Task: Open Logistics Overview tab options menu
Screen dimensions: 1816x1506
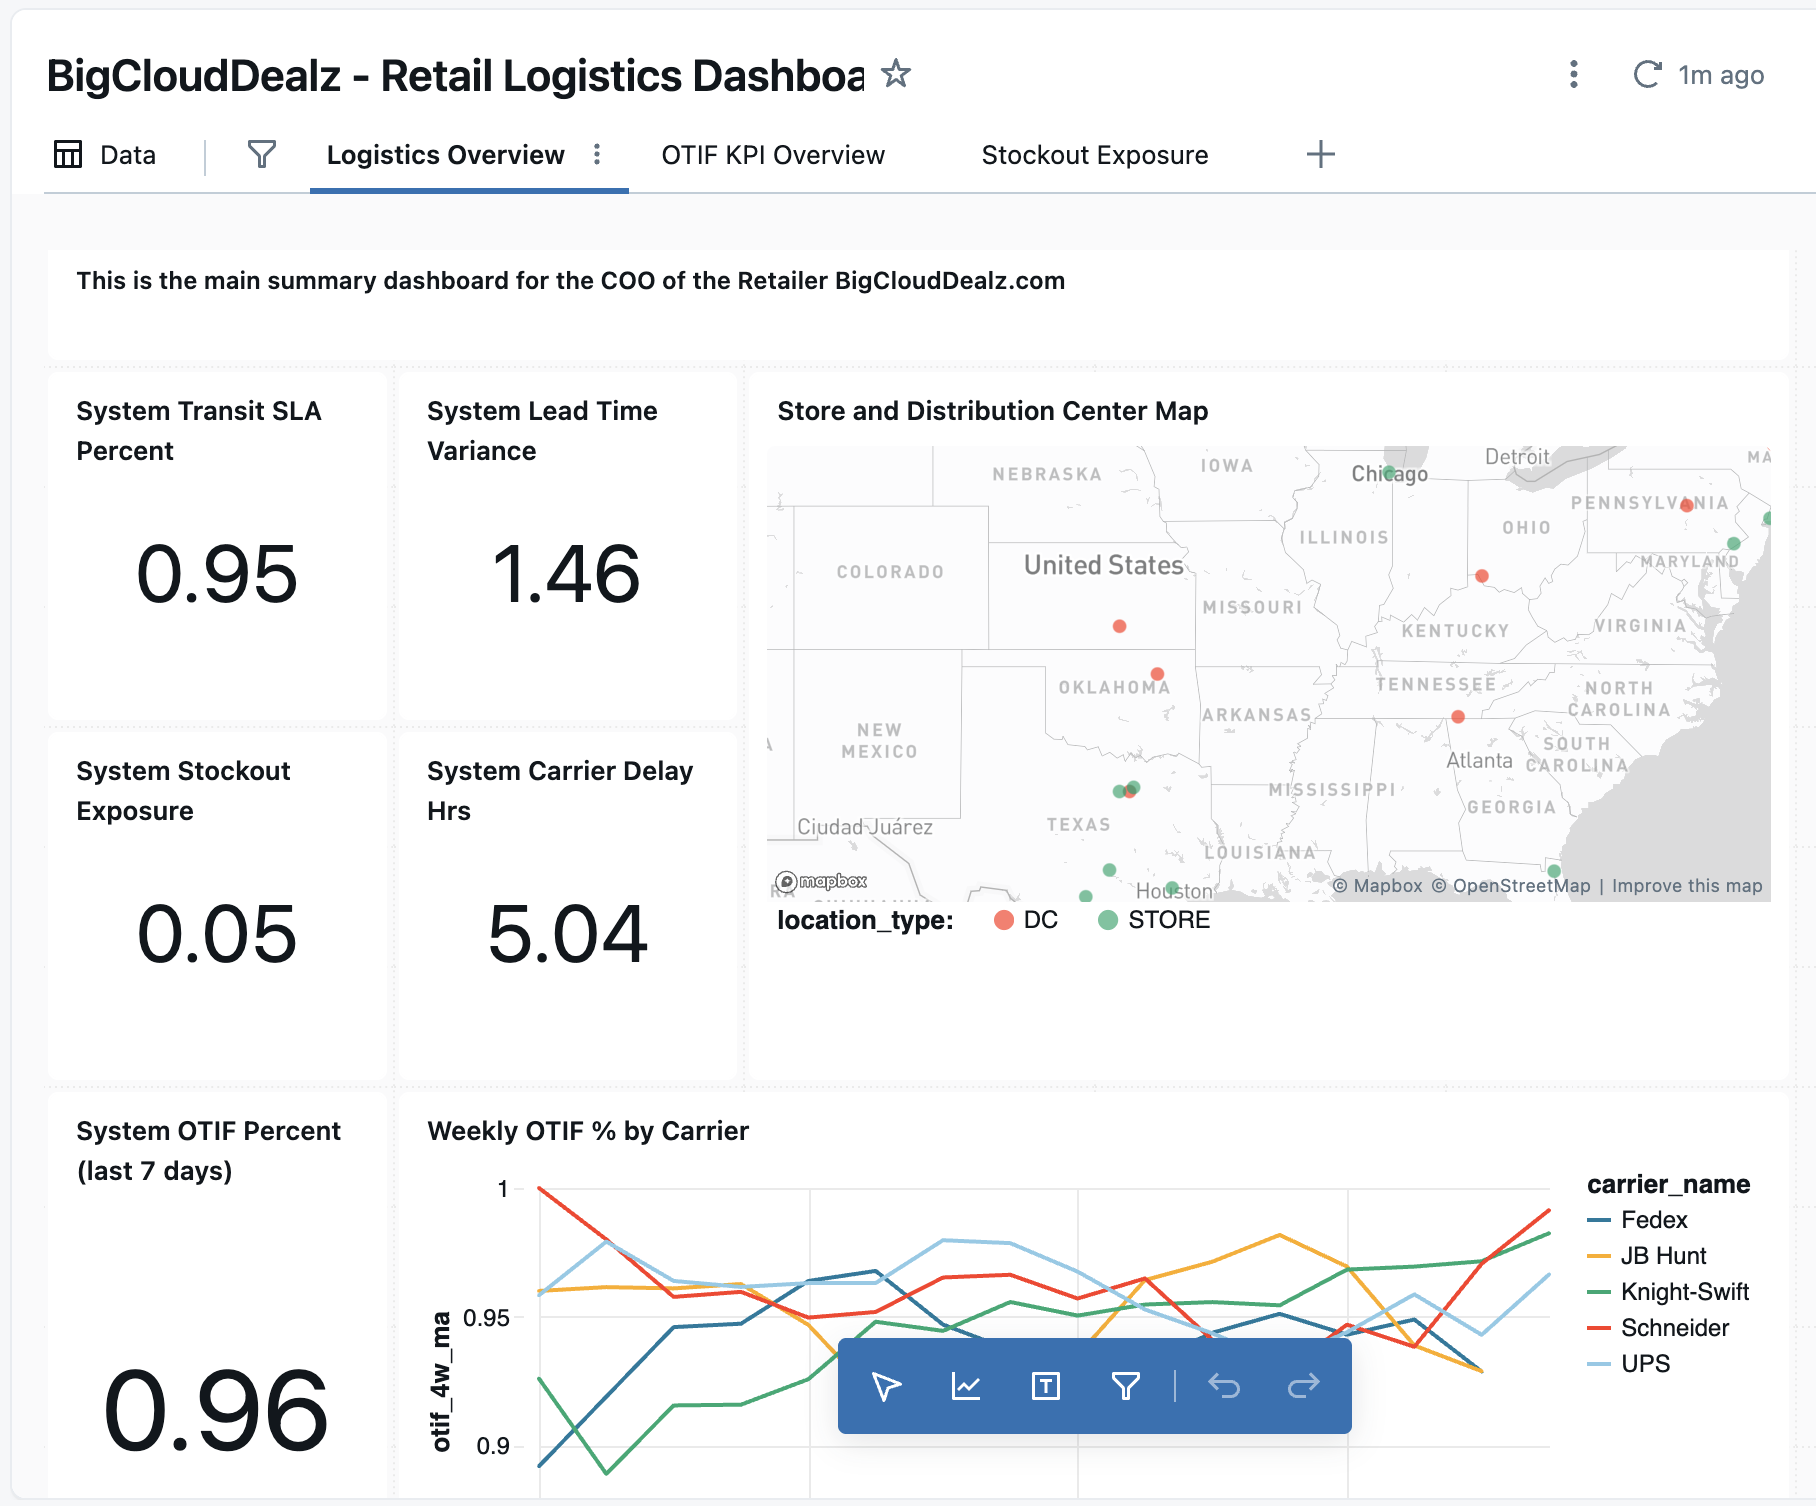Action: pos(597,154)
